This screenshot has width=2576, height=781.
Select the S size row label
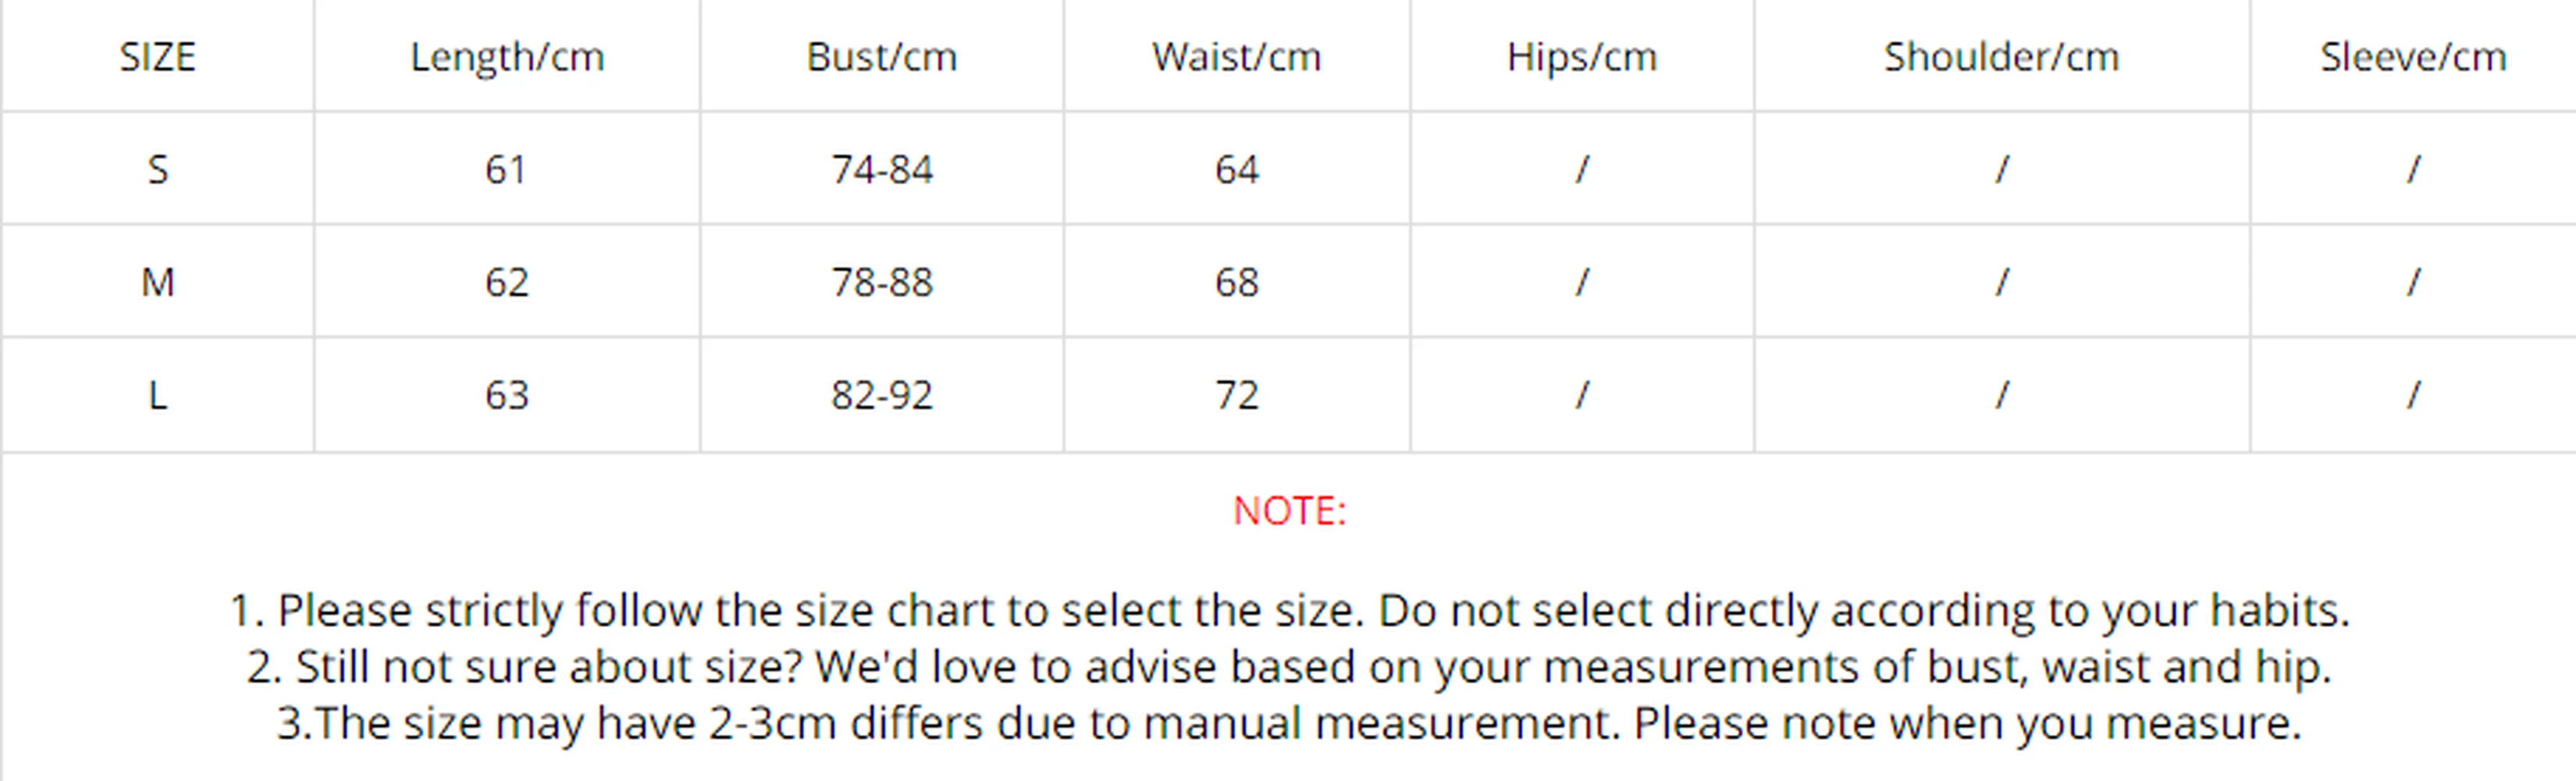(157, 169)
